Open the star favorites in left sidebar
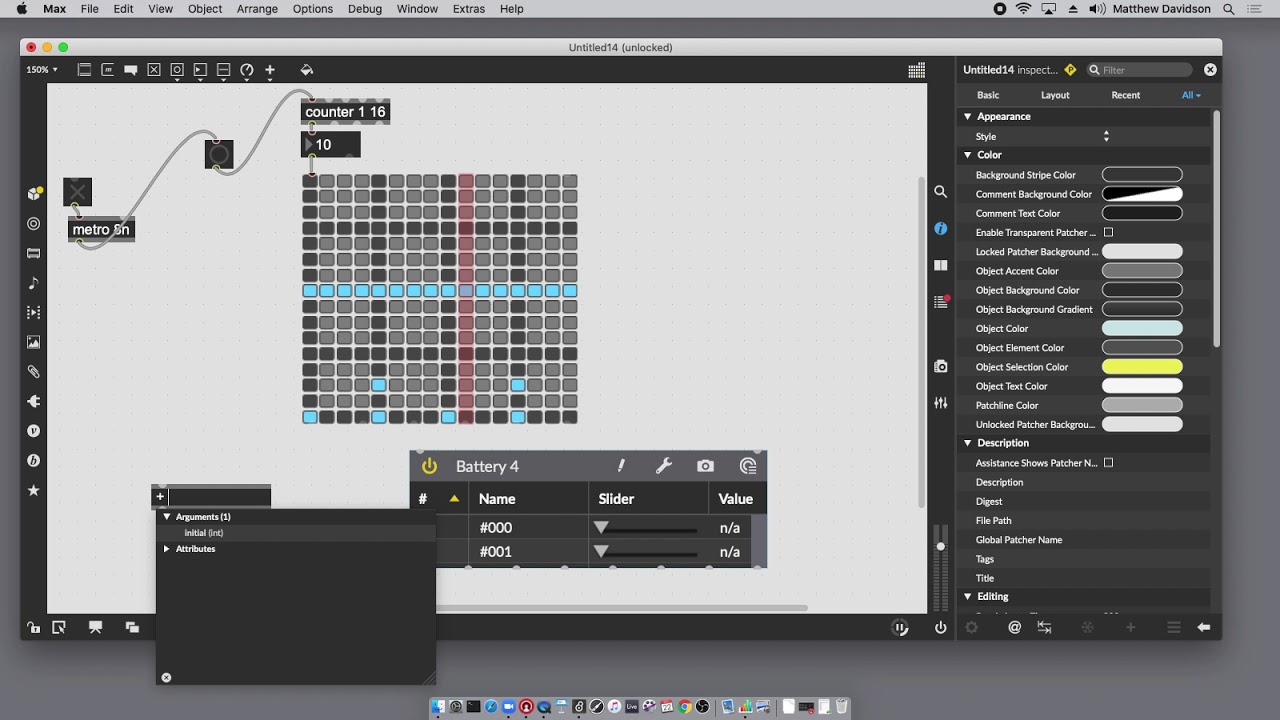This screenshot has width=1280, height=720. (x=34, y=490)
